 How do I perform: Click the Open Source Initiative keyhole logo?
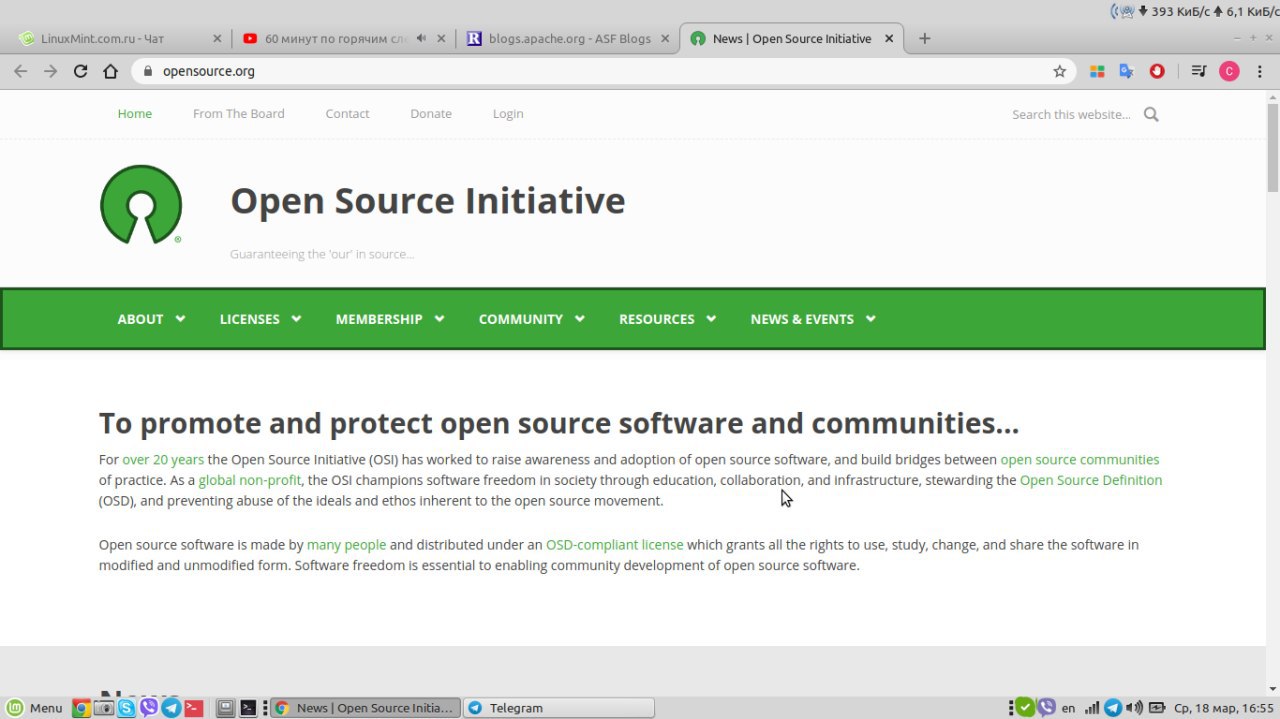click(141, 204)
